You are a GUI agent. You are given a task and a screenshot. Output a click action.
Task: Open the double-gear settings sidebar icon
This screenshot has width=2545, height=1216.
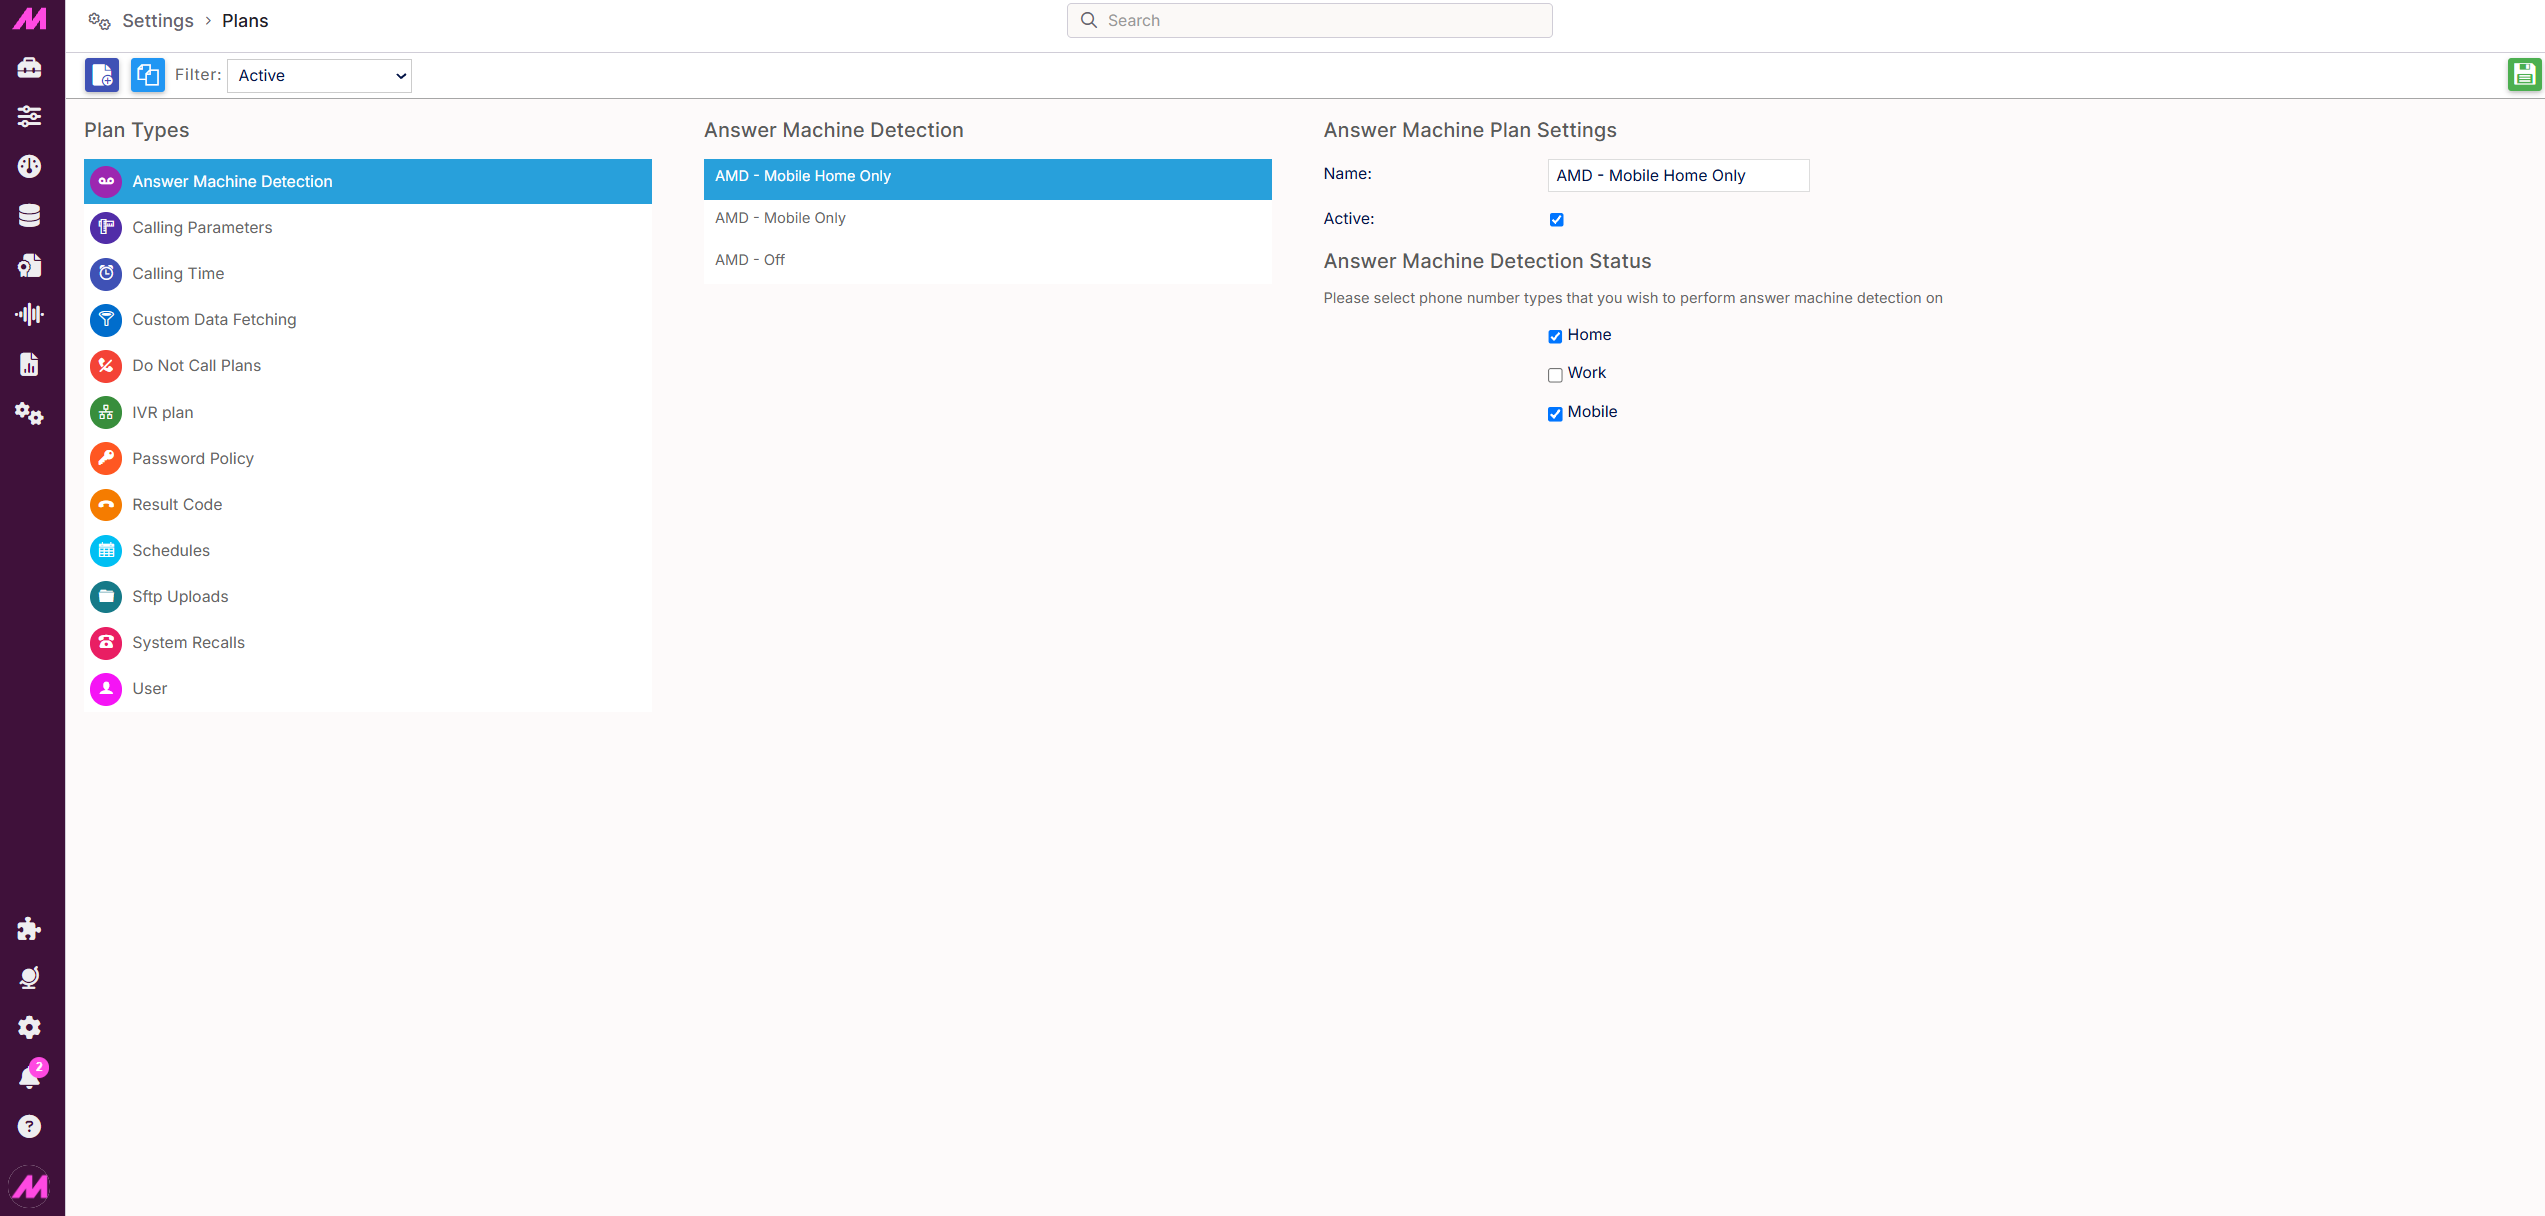(x=29, y=413)
